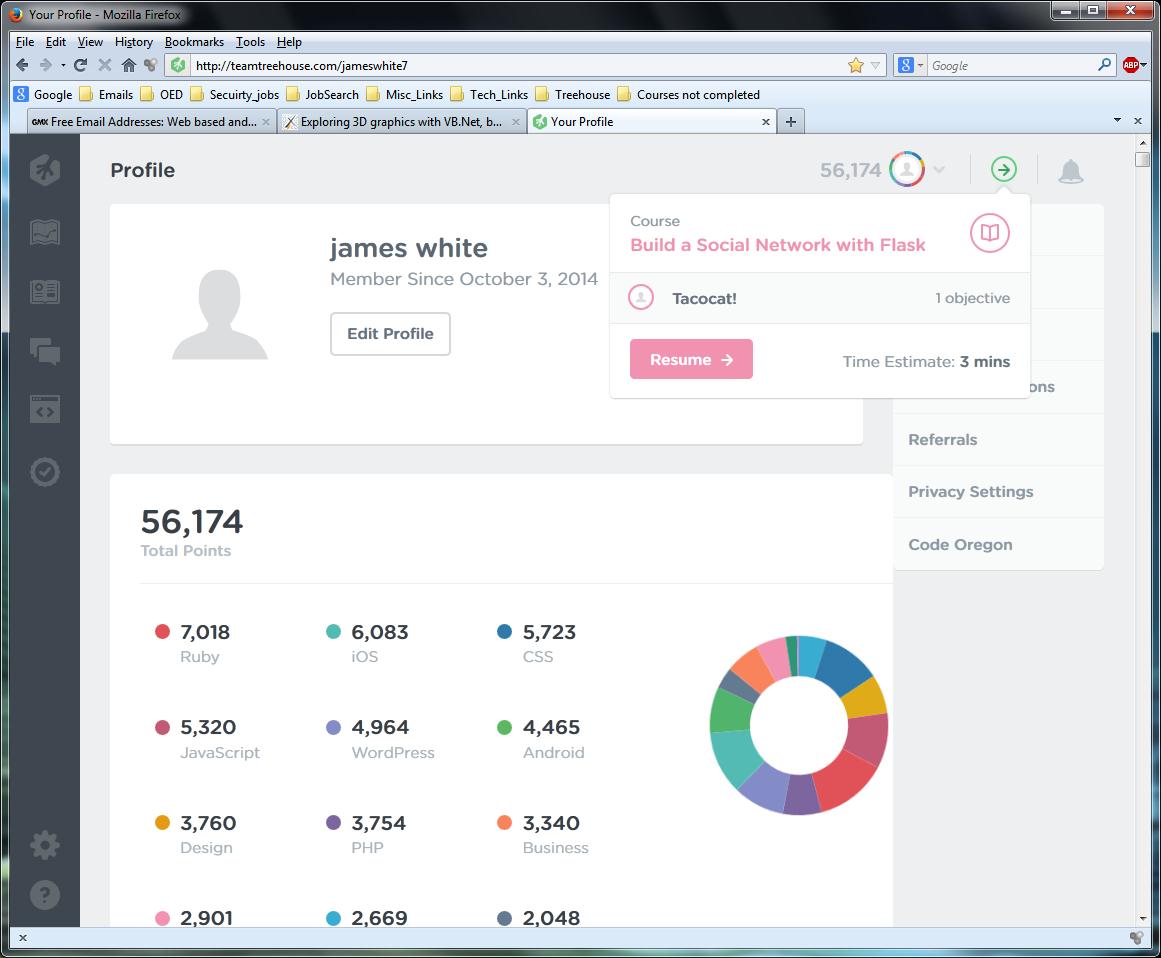Open the History menu
The image size is (1161, 958).
click(x=133, y=41)
